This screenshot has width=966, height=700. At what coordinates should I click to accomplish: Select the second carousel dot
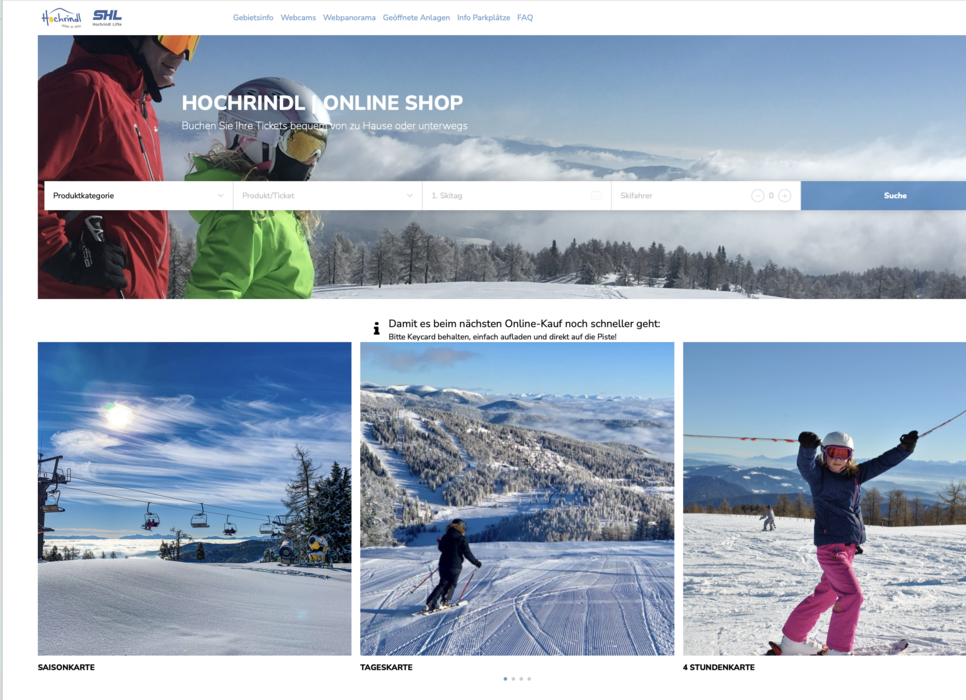(513, 678)
